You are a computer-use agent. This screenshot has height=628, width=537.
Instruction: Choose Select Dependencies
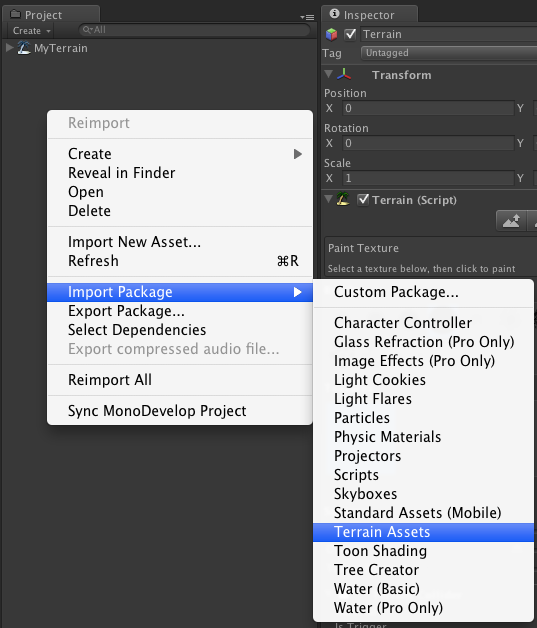click(180, 330)
